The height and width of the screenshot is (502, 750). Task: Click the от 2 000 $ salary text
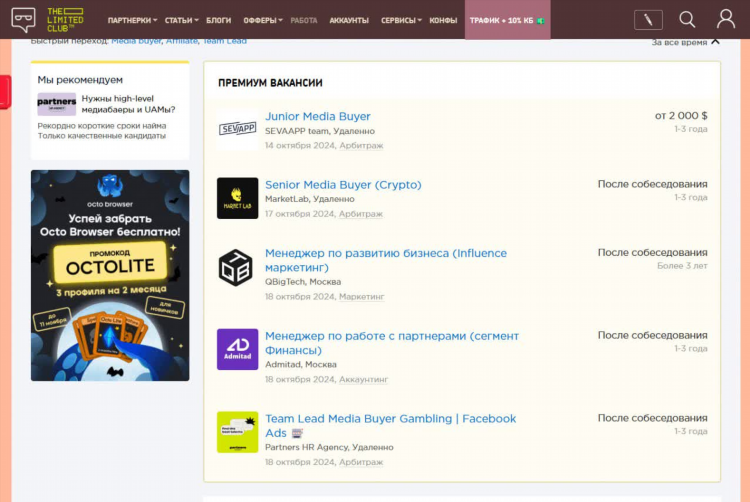click(x=681, y=116)
